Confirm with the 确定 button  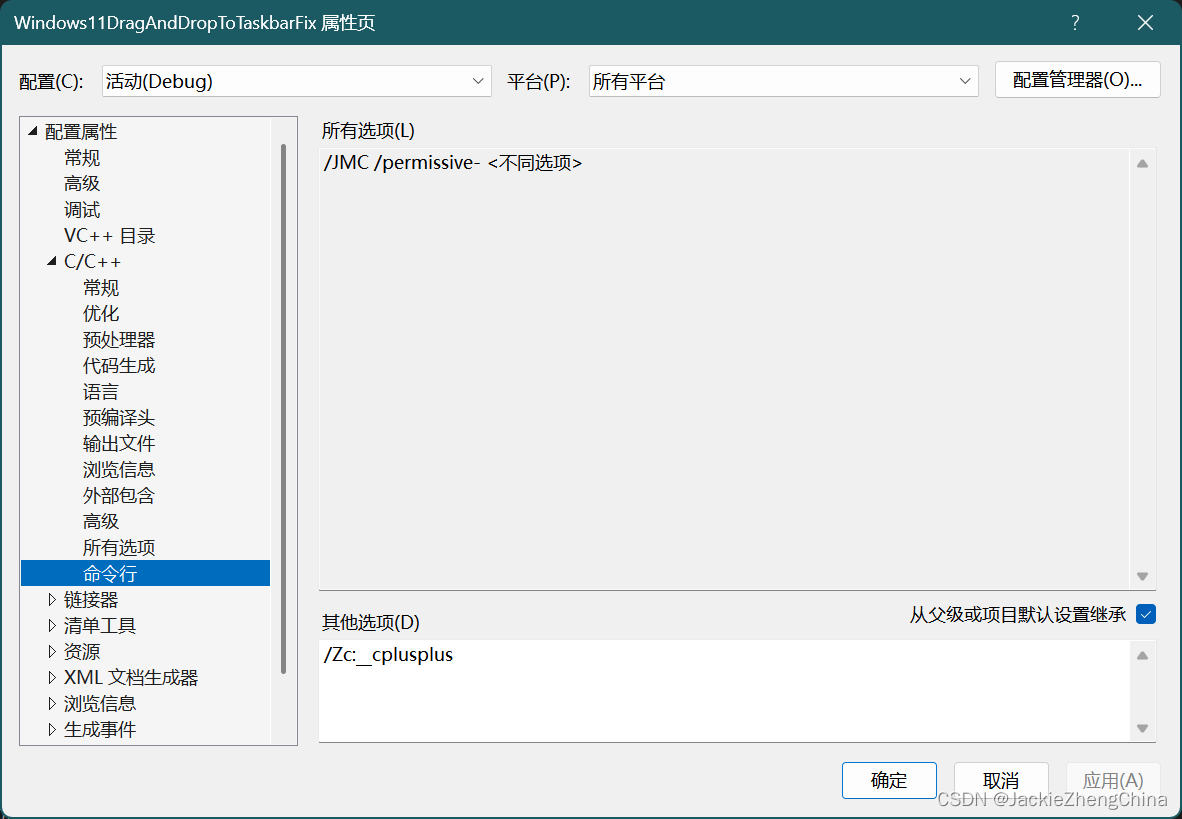point(890,780)
